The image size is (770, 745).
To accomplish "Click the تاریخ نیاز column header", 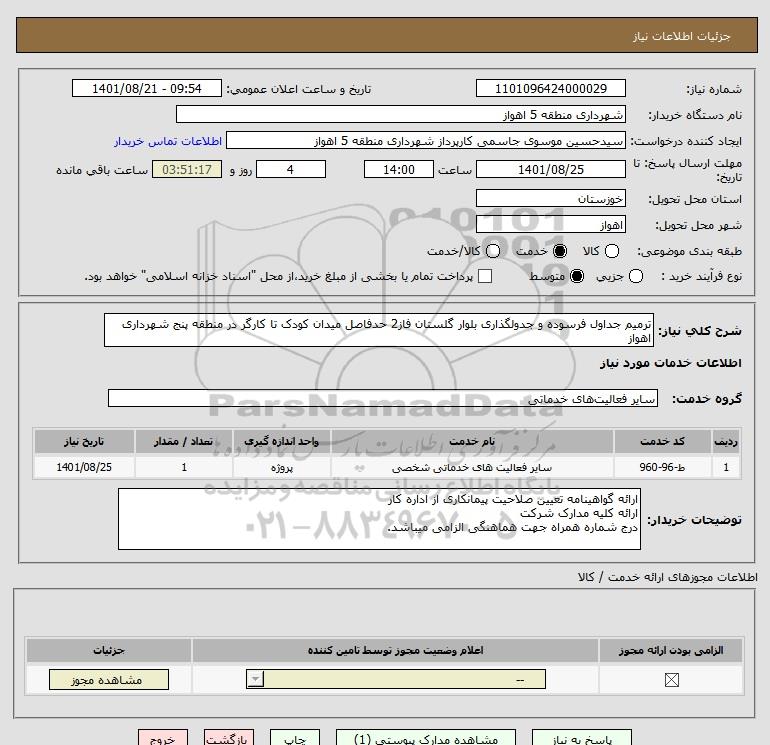I will click(x=84, y=441).
